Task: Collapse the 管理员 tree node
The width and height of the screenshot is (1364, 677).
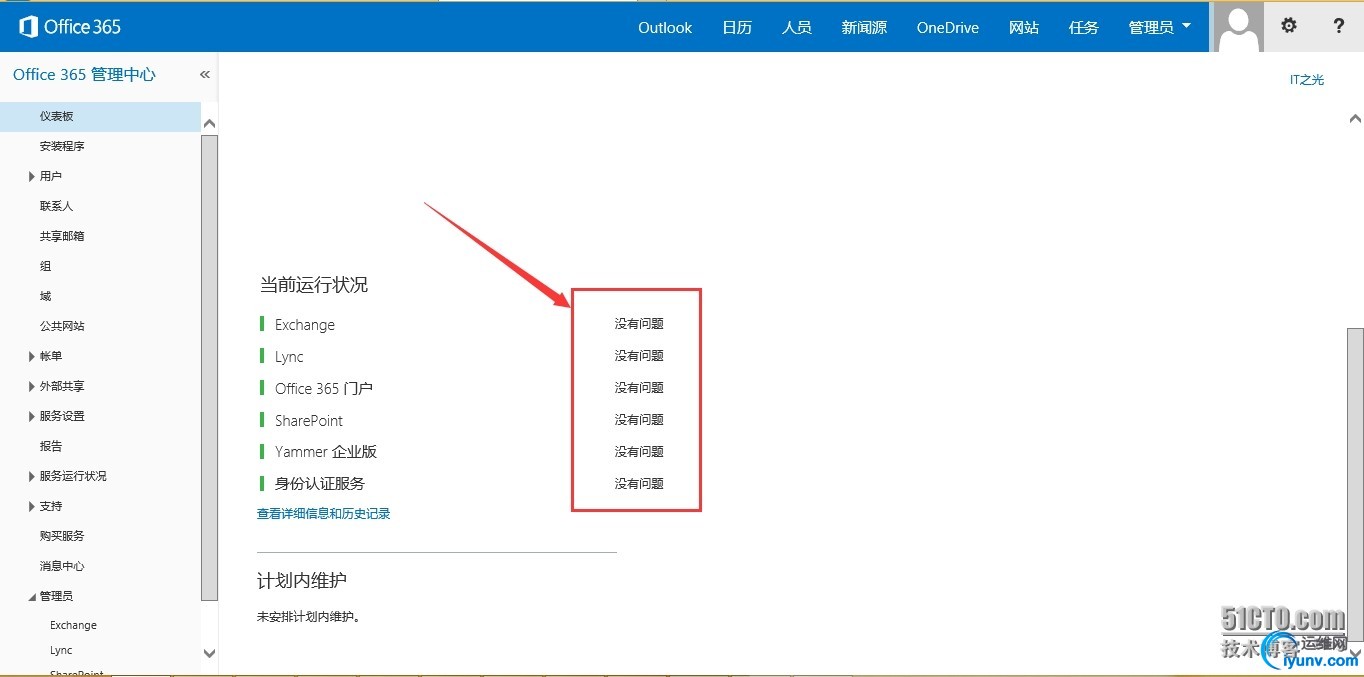Action: point(32,596)
